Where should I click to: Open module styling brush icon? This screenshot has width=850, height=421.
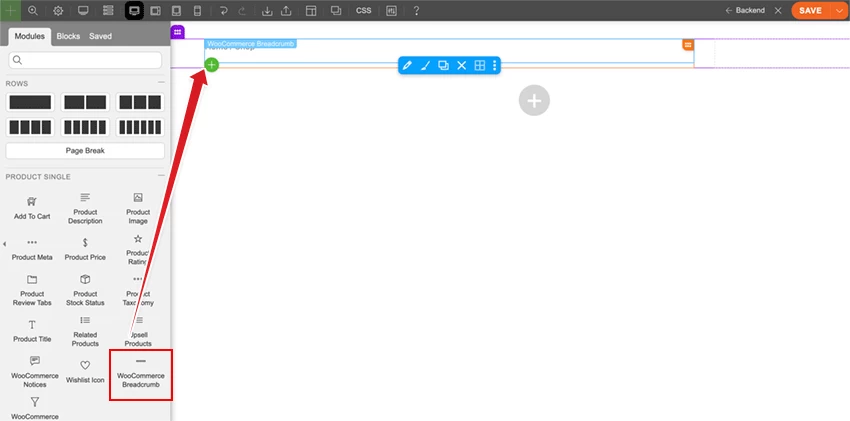pos(426,66)
